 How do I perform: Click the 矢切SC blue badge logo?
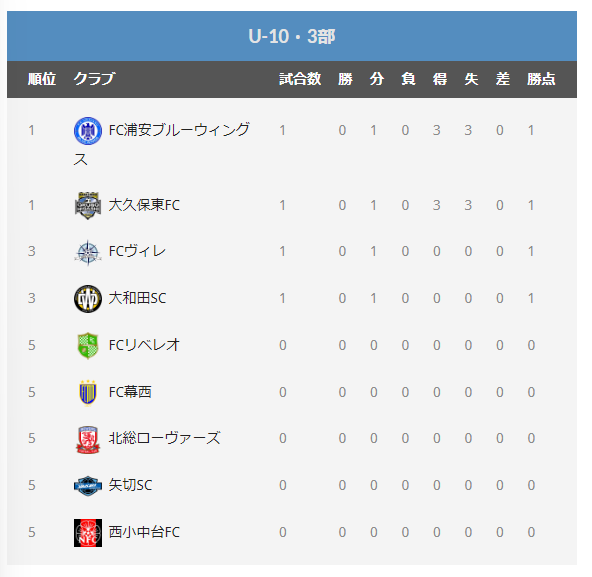pyautogui.click(x=88, y=486)
